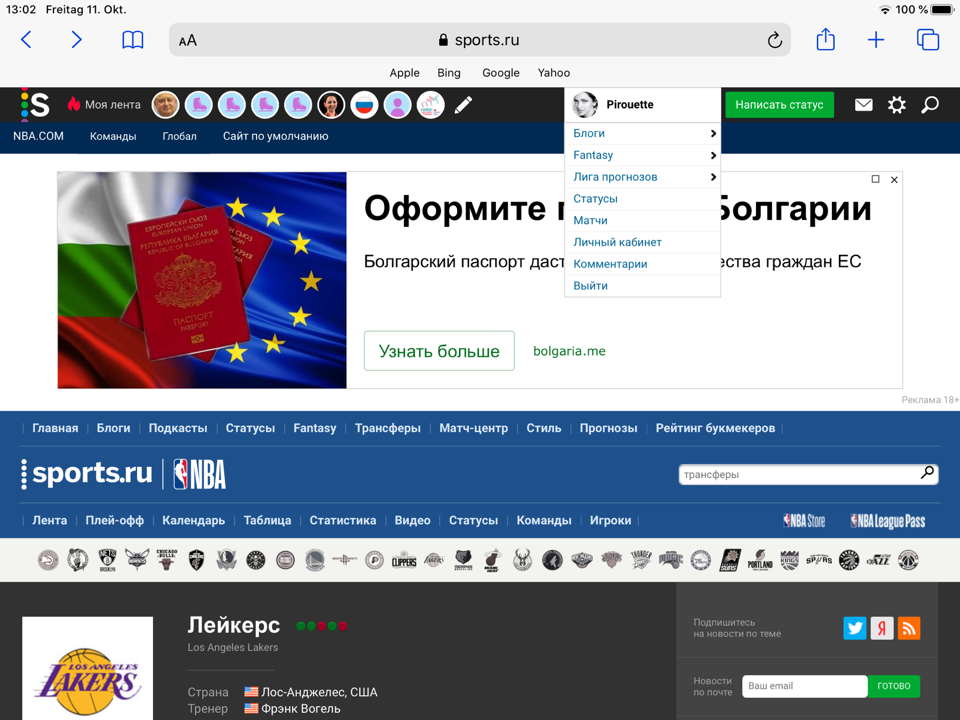
Task: Expand the Fantasy submenu arrow
Action: click(713, 156)
